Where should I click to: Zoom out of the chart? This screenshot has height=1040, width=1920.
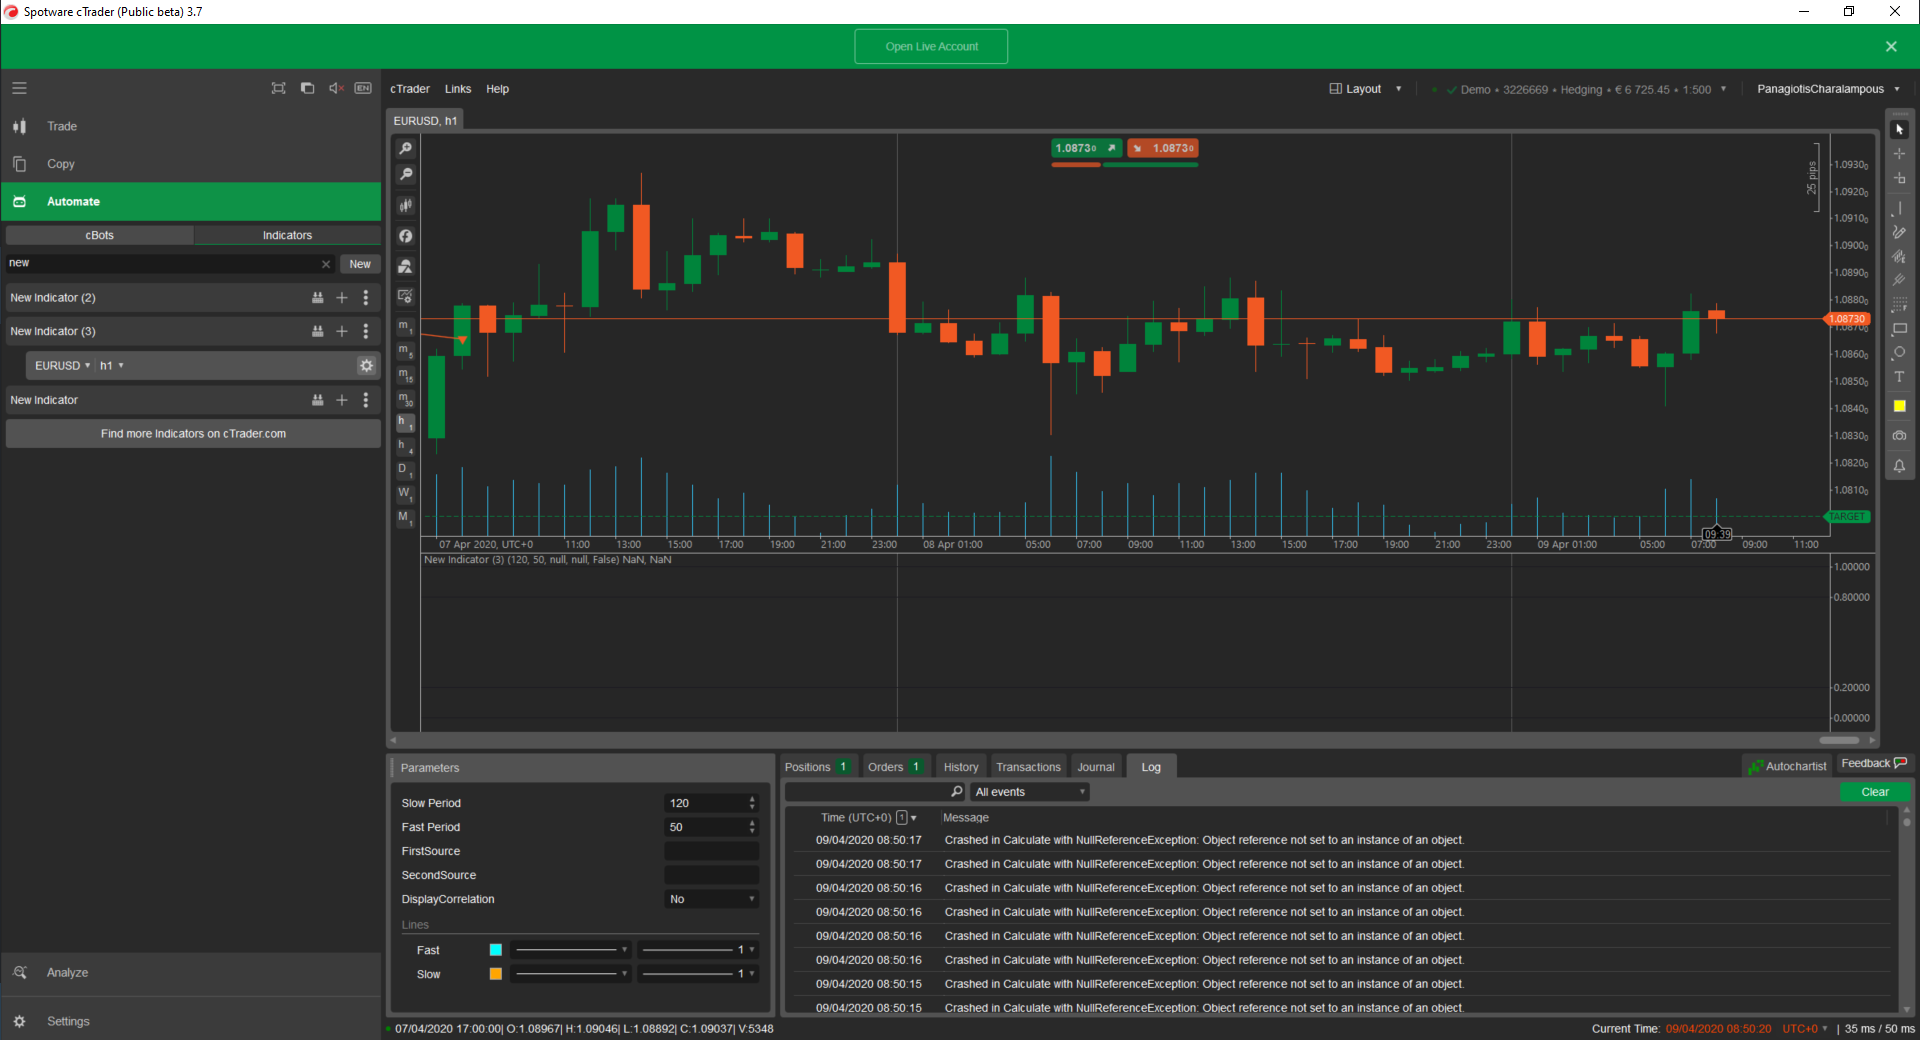point(406,174)
